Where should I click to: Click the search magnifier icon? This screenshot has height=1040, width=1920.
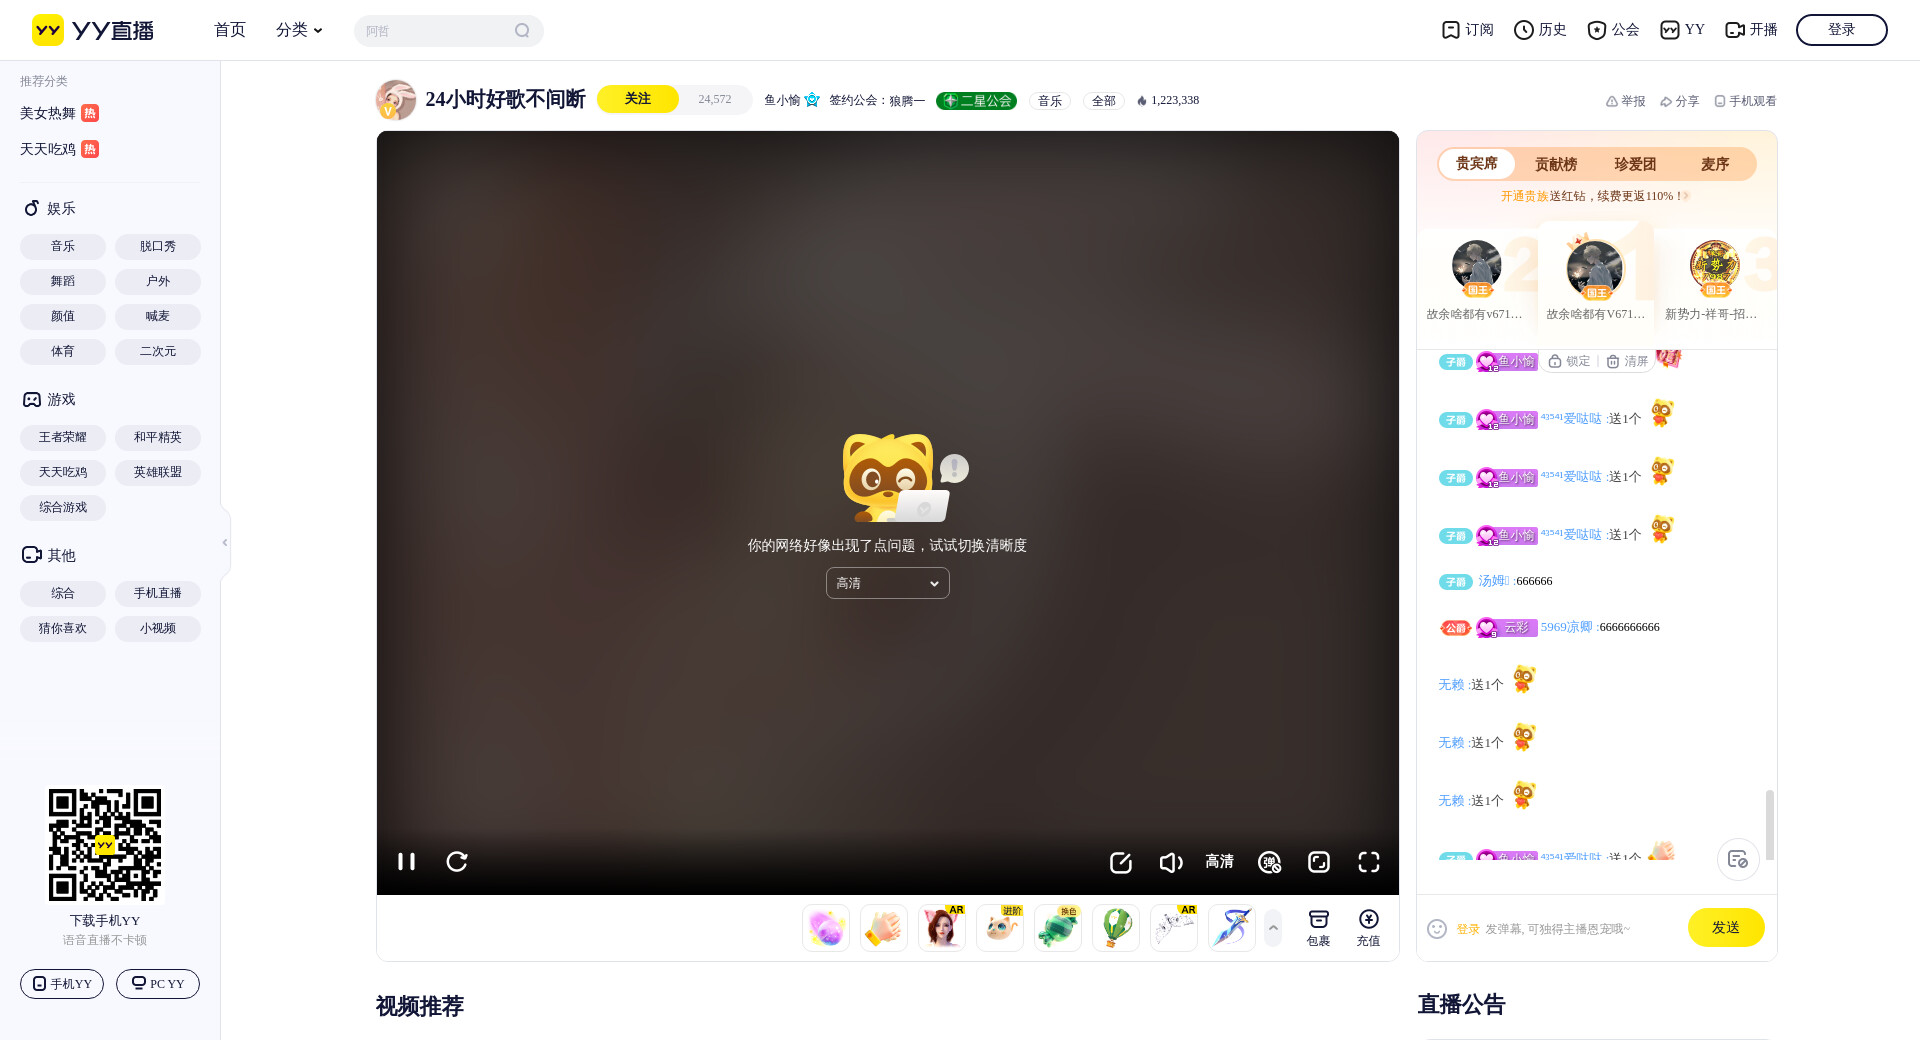[522, 31]
